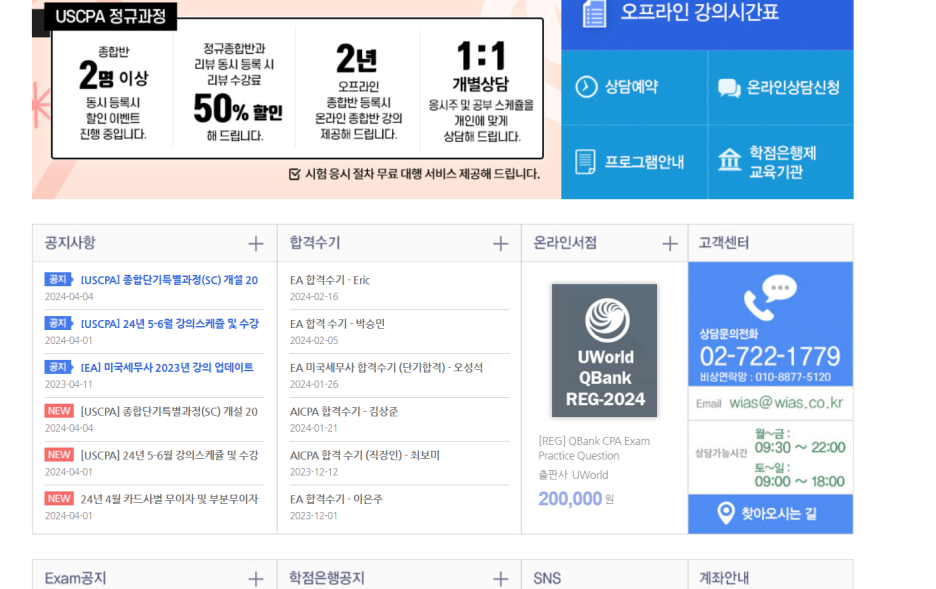Viewport: 936px width, 589px height.
Task: Click phone number 02-722-1779
Action: 769,356
